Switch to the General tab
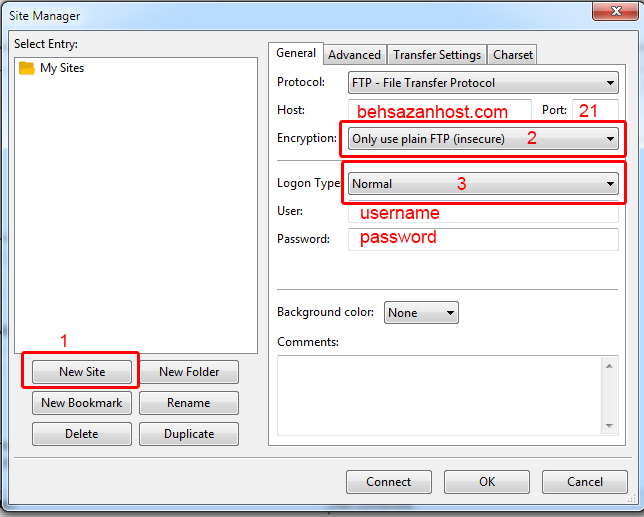Image resolution: width=644 pixels, height=517 pixels. click(296, 53)
